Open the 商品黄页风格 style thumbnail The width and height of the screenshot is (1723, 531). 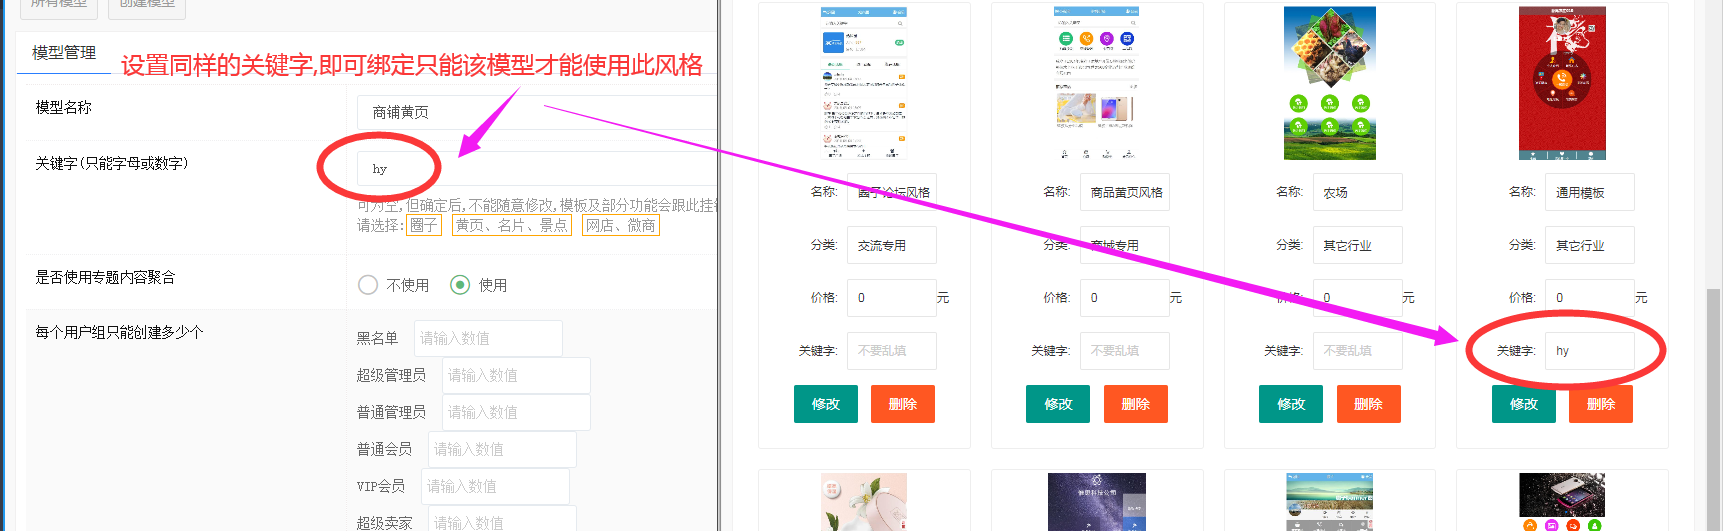[x=1096, y=83]
